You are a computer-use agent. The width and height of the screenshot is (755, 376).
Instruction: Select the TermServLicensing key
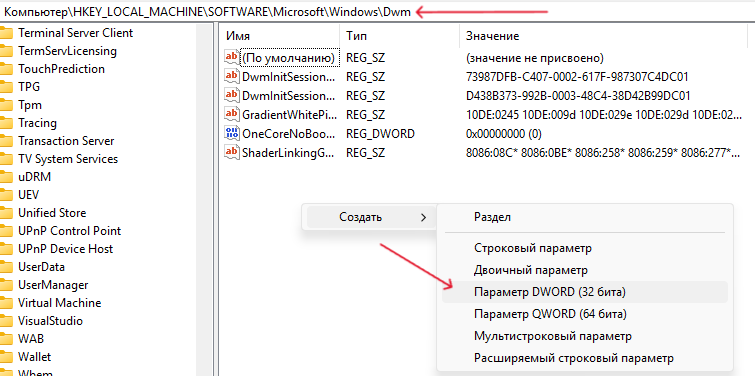(x=67, y=51)
